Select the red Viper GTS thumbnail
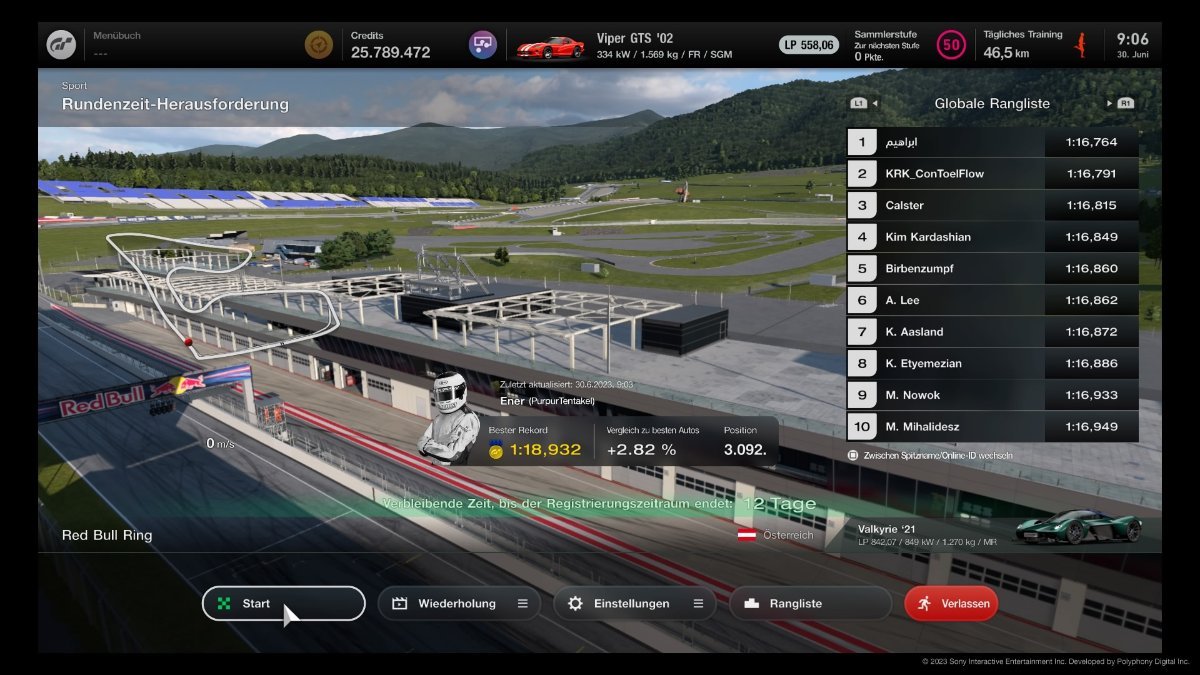This screenshot has width=1200, height=675. tap(550, 46)
